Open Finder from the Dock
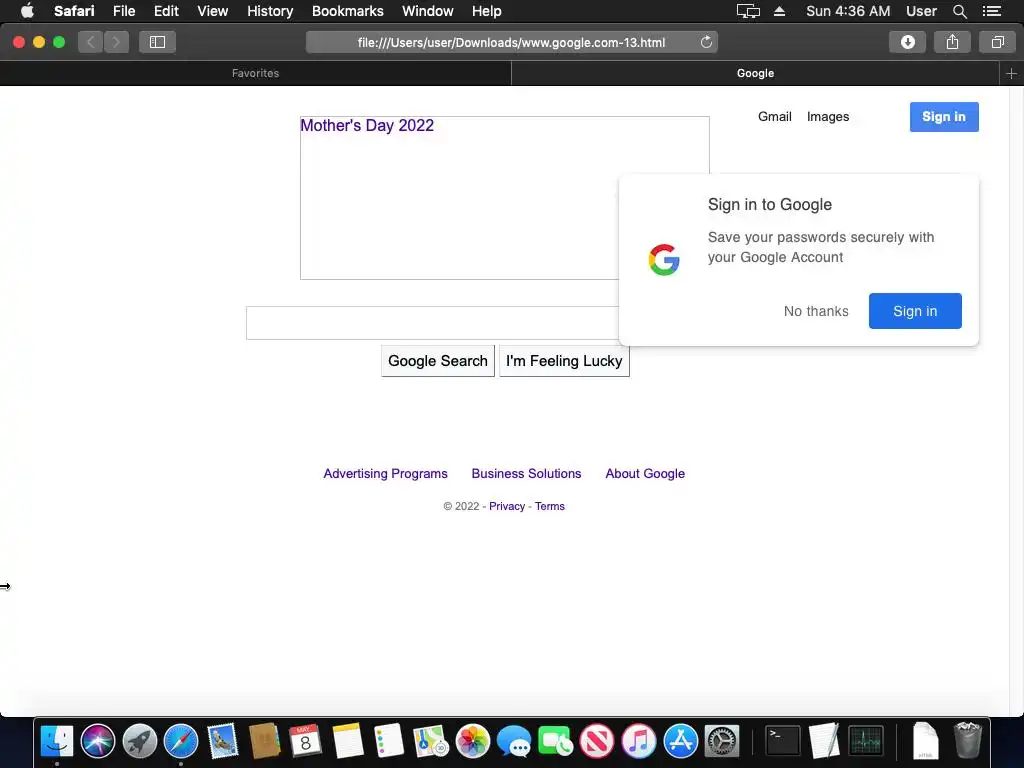 (x=57, y=741)
